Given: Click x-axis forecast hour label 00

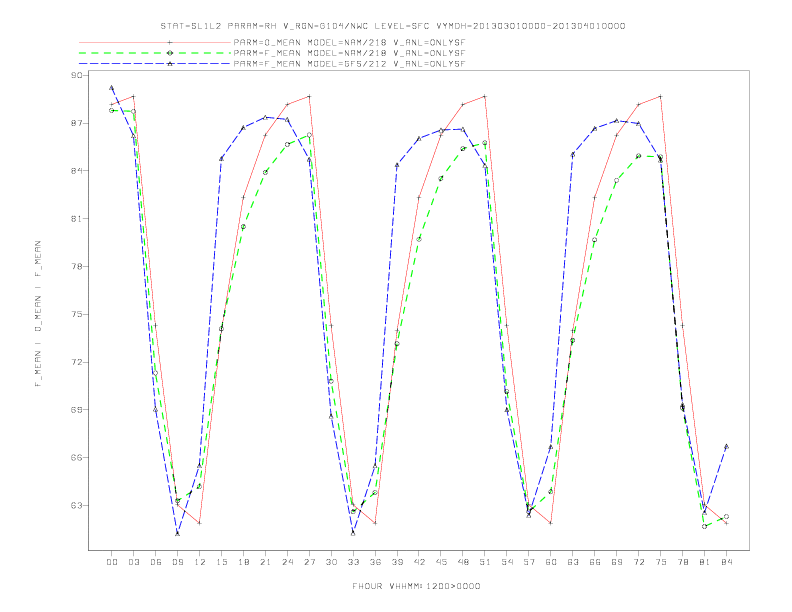Looking at the screenshot, I should click(x=112, y=562).
